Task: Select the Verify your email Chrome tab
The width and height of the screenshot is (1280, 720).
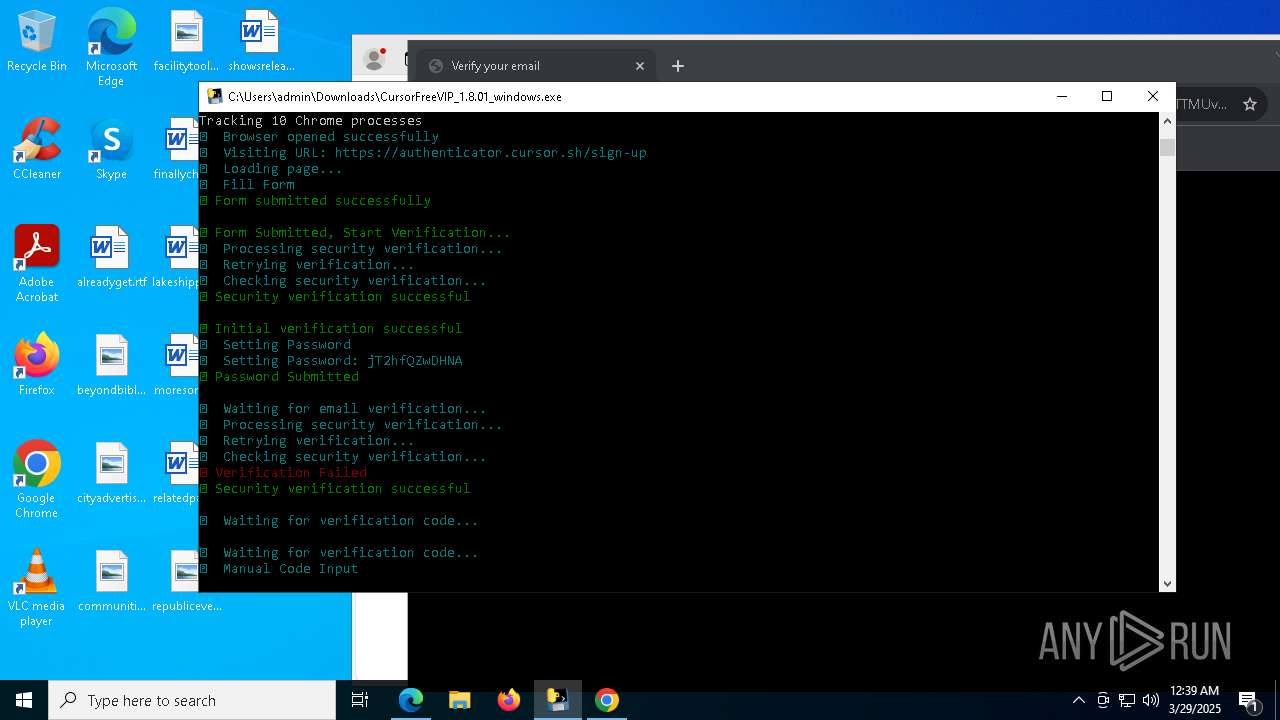Action: pyautogui.click(x=535, y=66)
